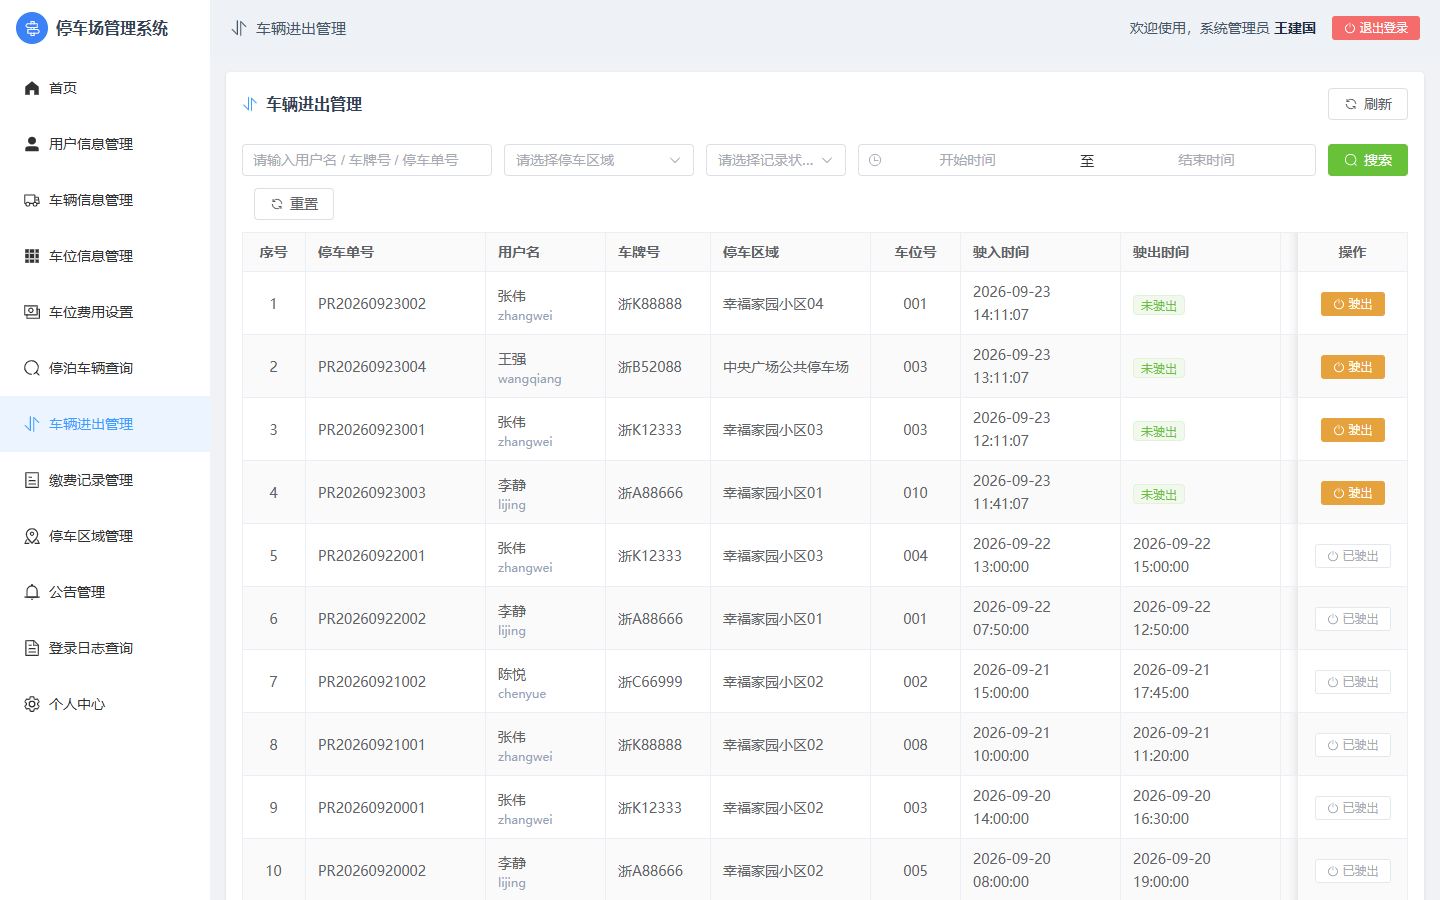Expand the 请选择停车区域 dropdown
This screenshot has width=1440, height=900.
coord(599,160)
